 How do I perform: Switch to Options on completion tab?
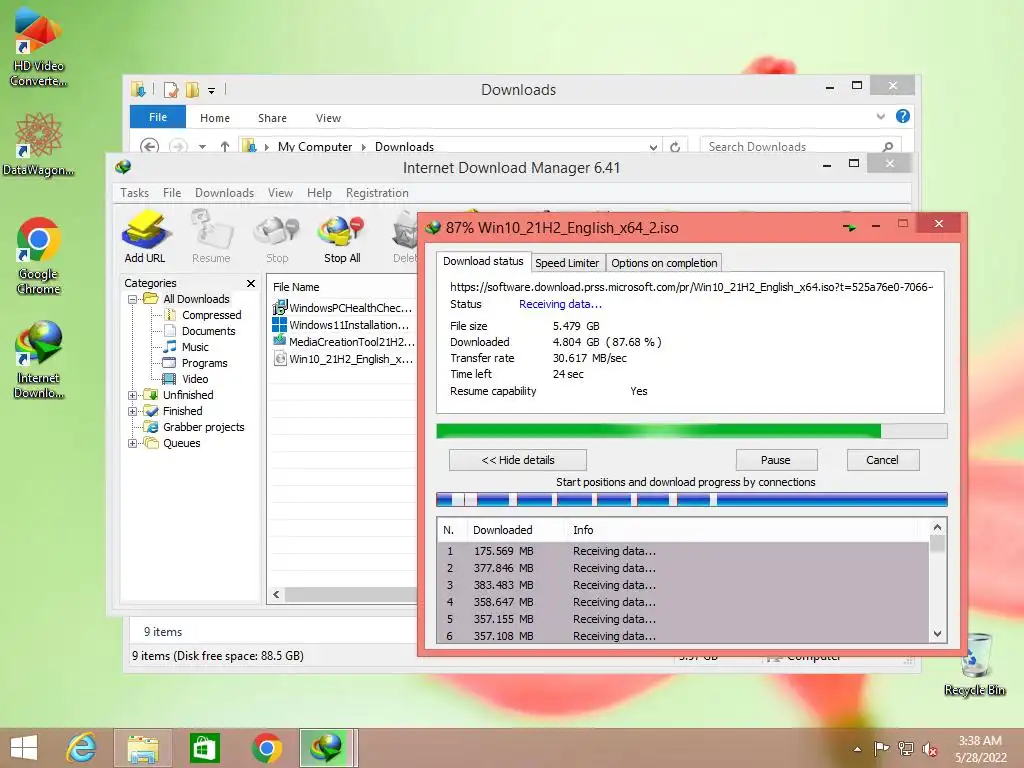[x=664, y=263]
